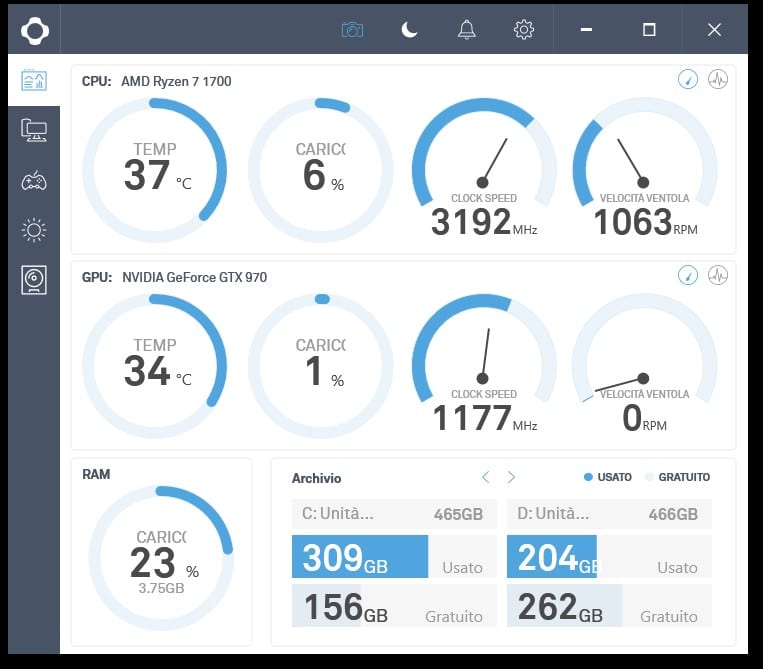
Task: Switch CPU panel to gauge view
Action: [688, 79]
